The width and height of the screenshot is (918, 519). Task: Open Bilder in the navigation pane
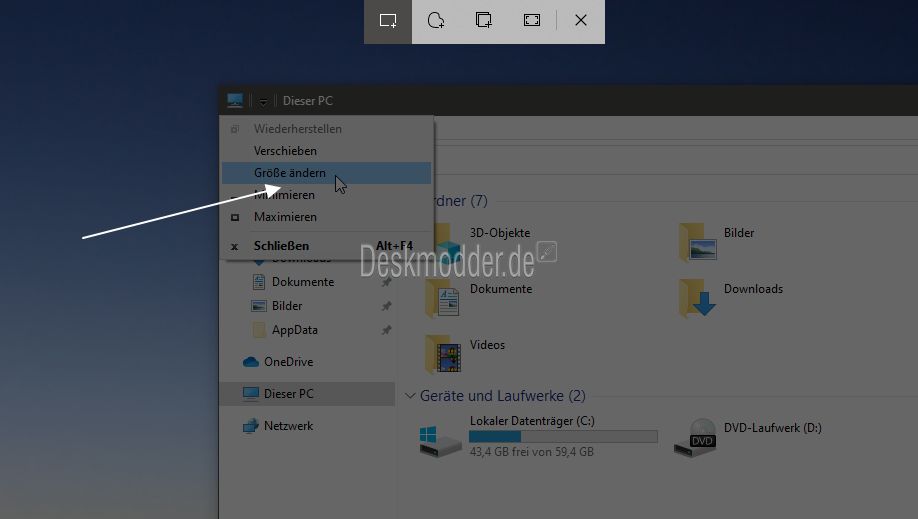(287, 306)
